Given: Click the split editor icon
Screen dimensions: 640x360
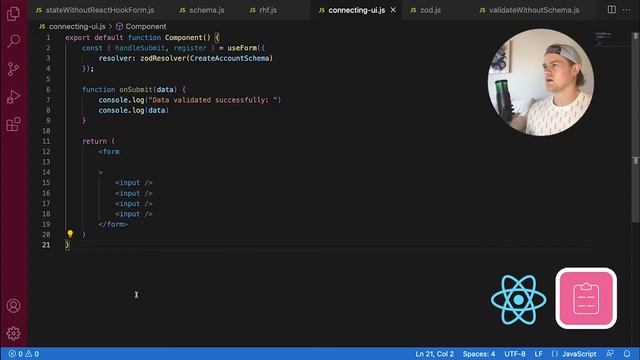Looking at the screenshot, I should tap(611, 10).
